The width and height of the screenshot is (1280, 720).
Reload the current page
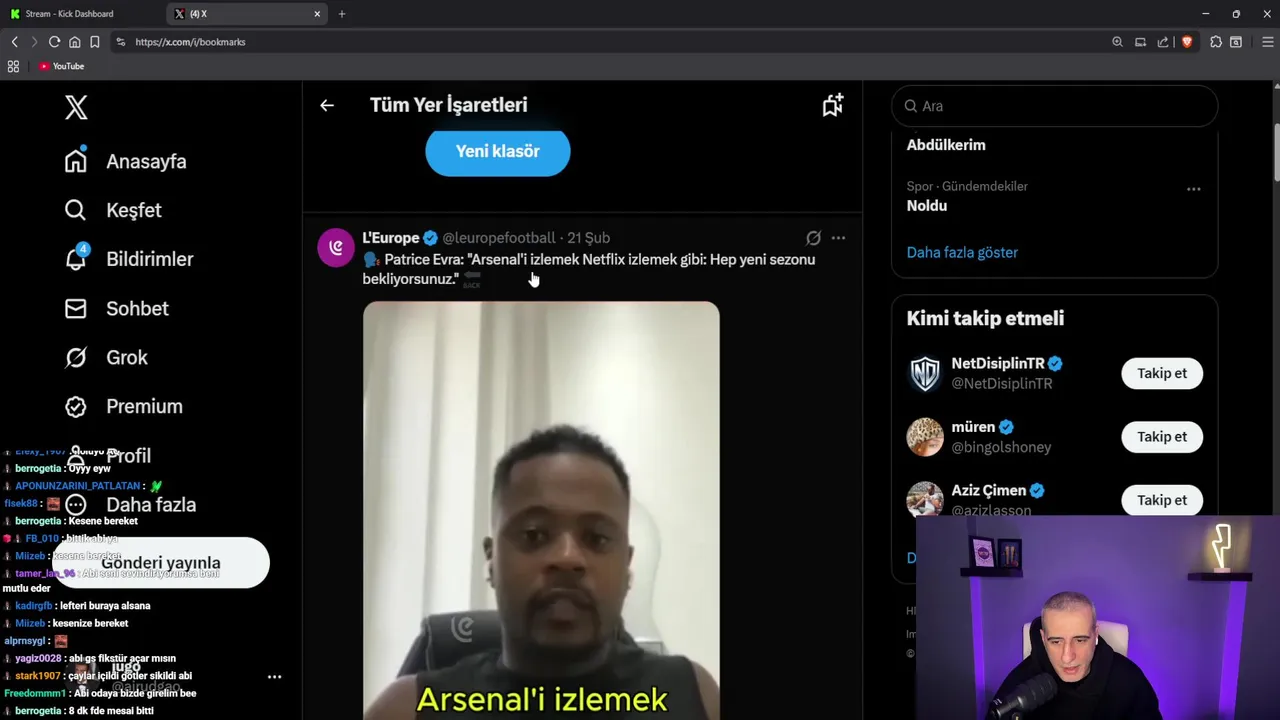coord(54,42)
